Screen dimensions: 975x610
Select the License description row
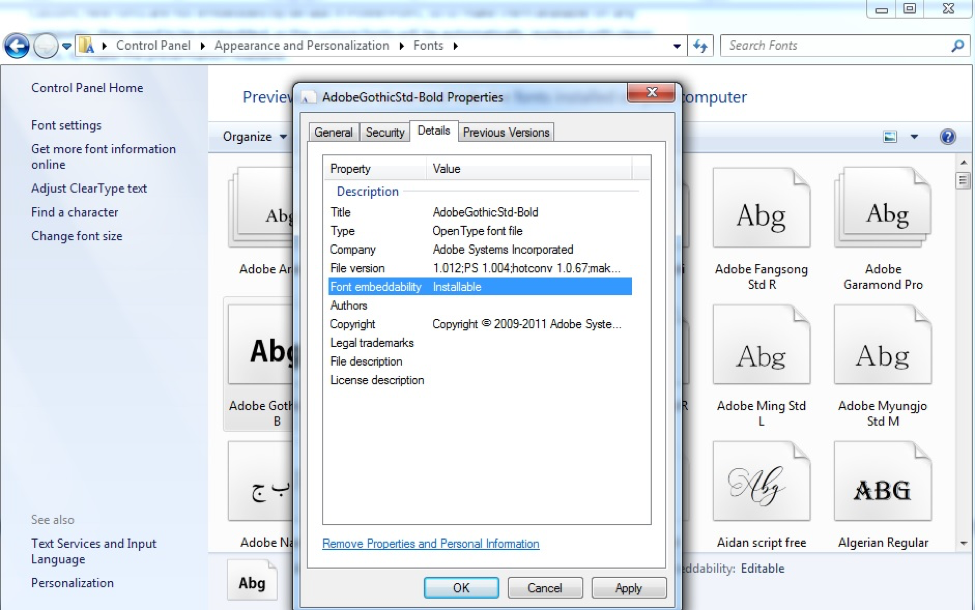[480, 380]
